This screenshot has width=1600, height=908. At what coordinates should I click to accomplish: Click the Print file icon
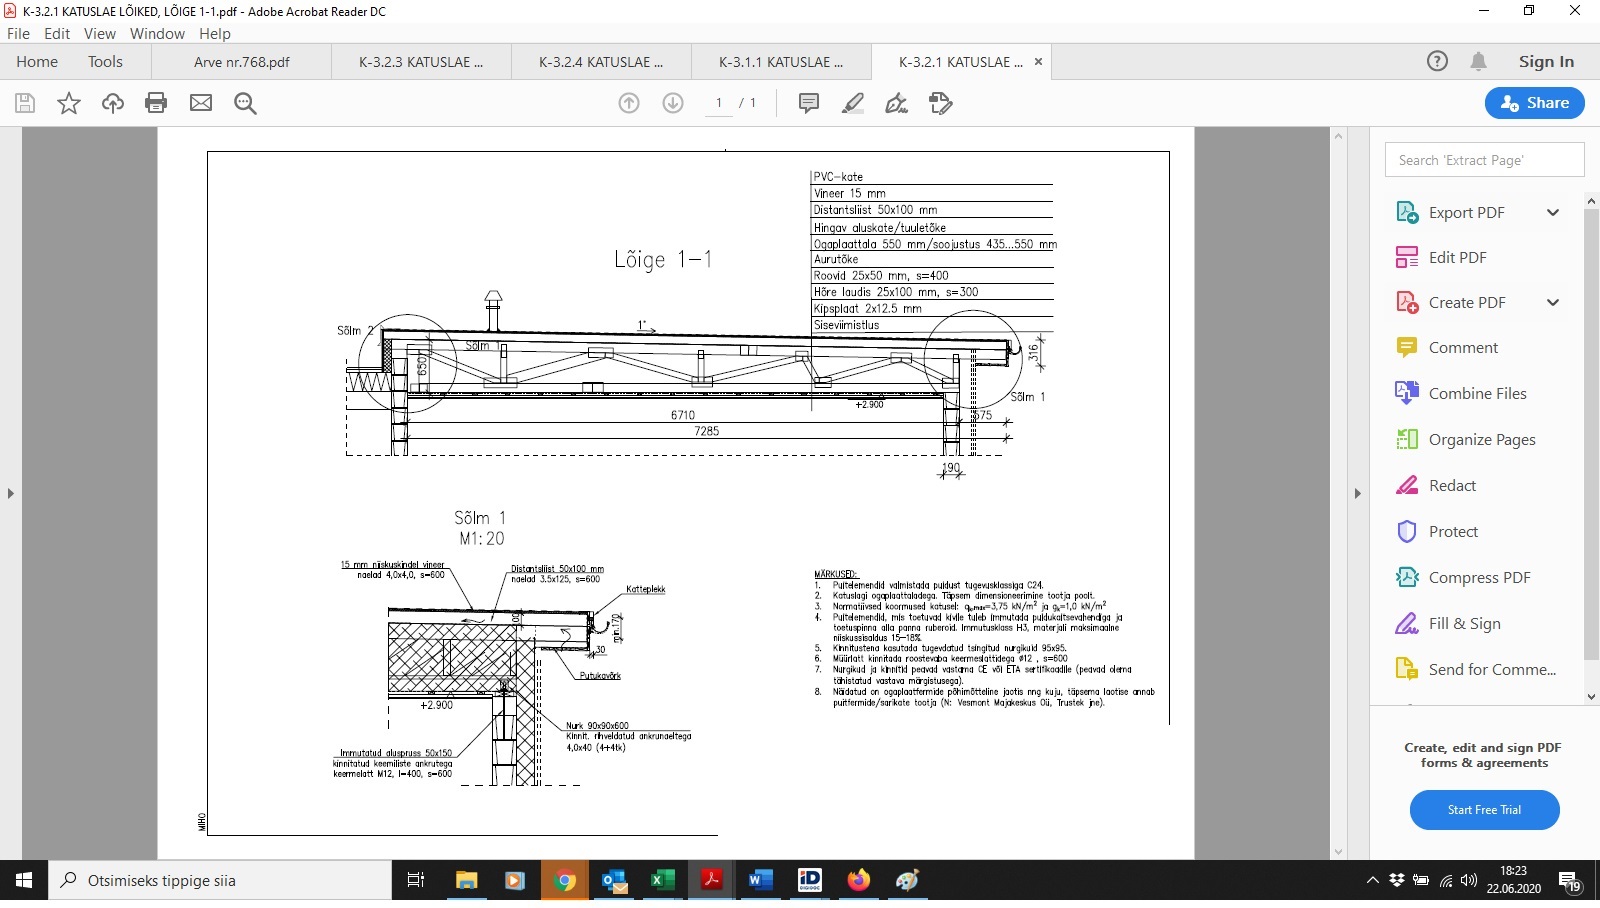[x=156, y=103]
